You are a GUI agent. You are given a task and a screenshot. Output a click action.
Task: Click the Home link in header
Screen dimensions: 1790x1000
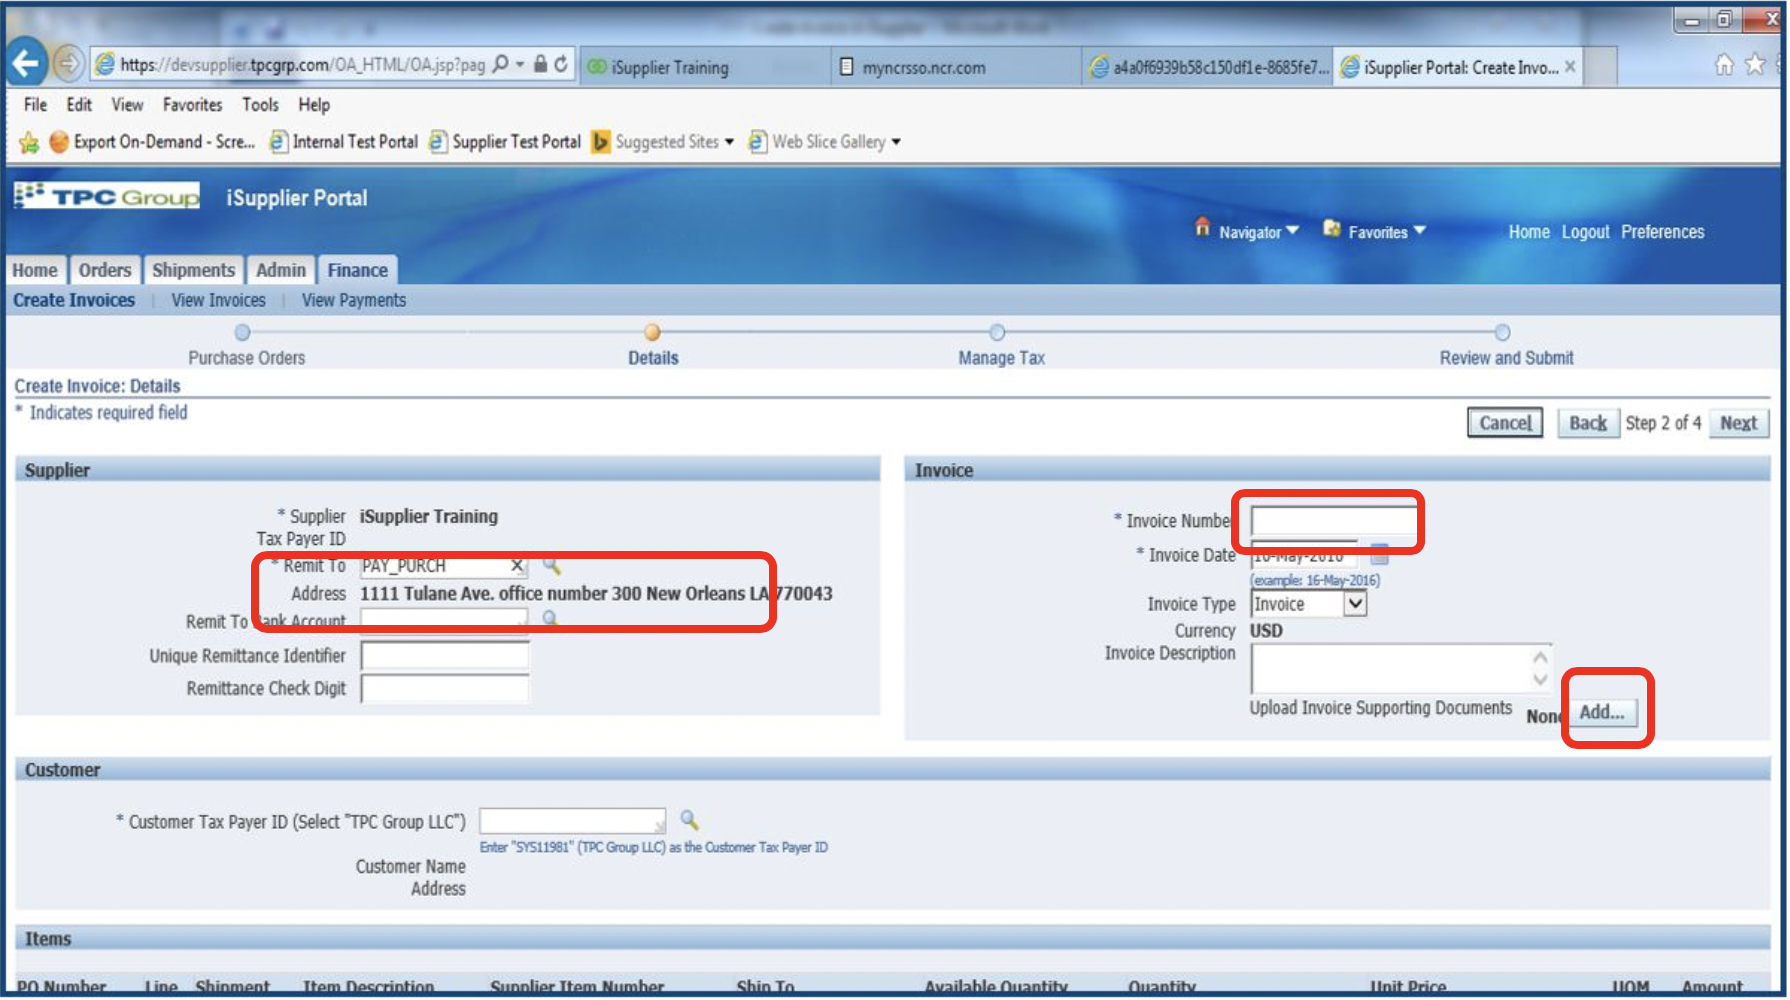click(x=1529, y=232)
